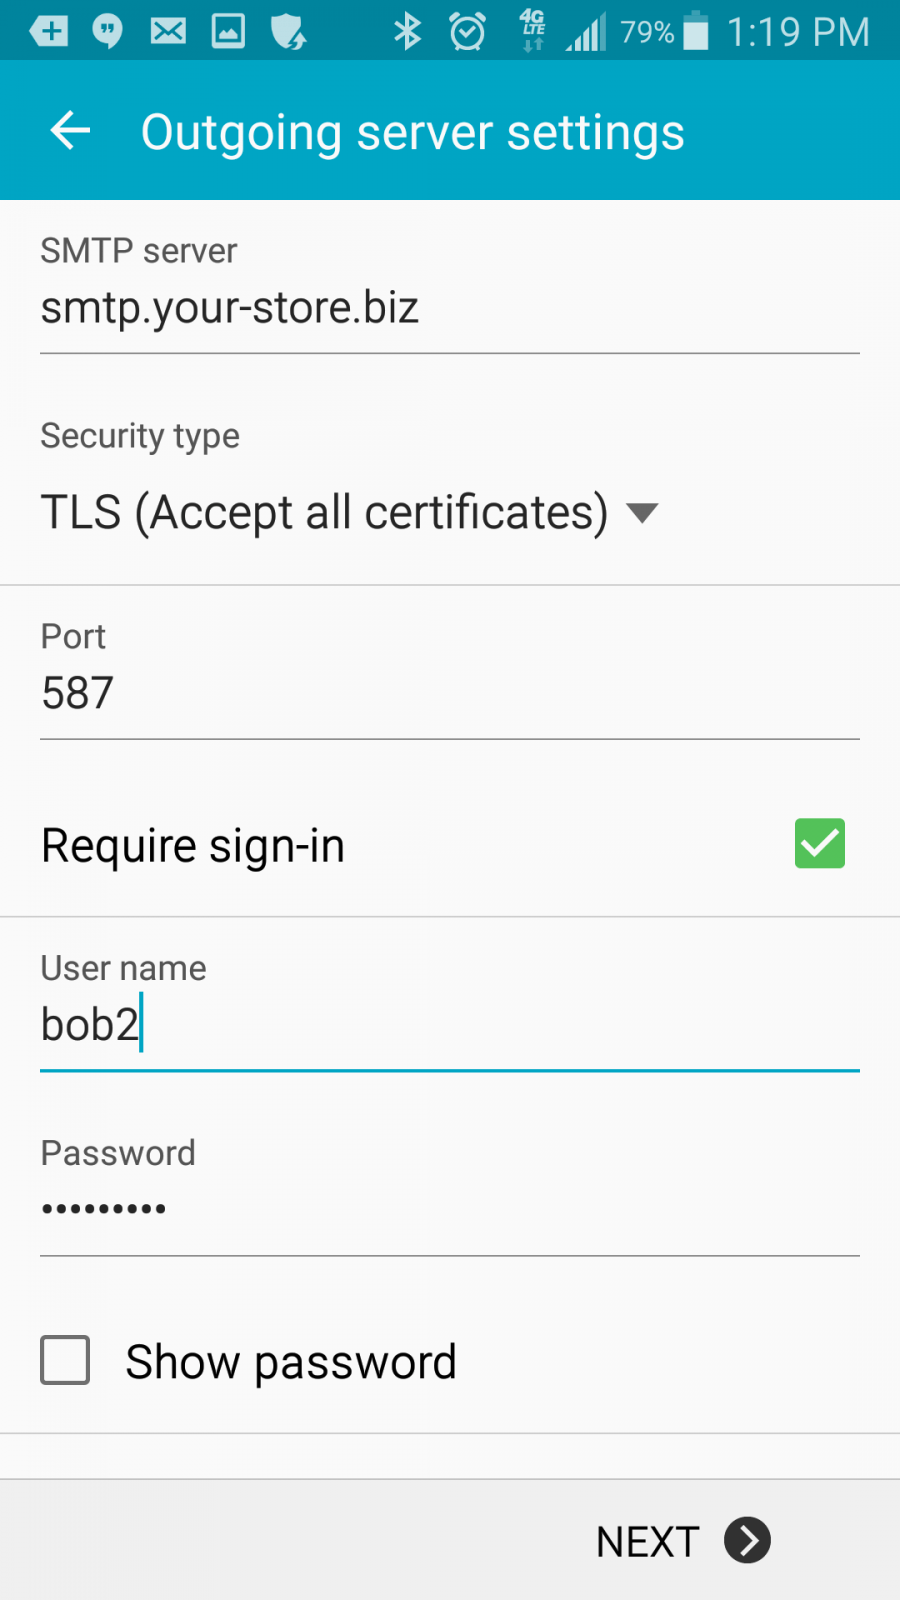Tap the User name field with bob2
This screenshot has height=1600, width=900.
[x=450, y=1026]
